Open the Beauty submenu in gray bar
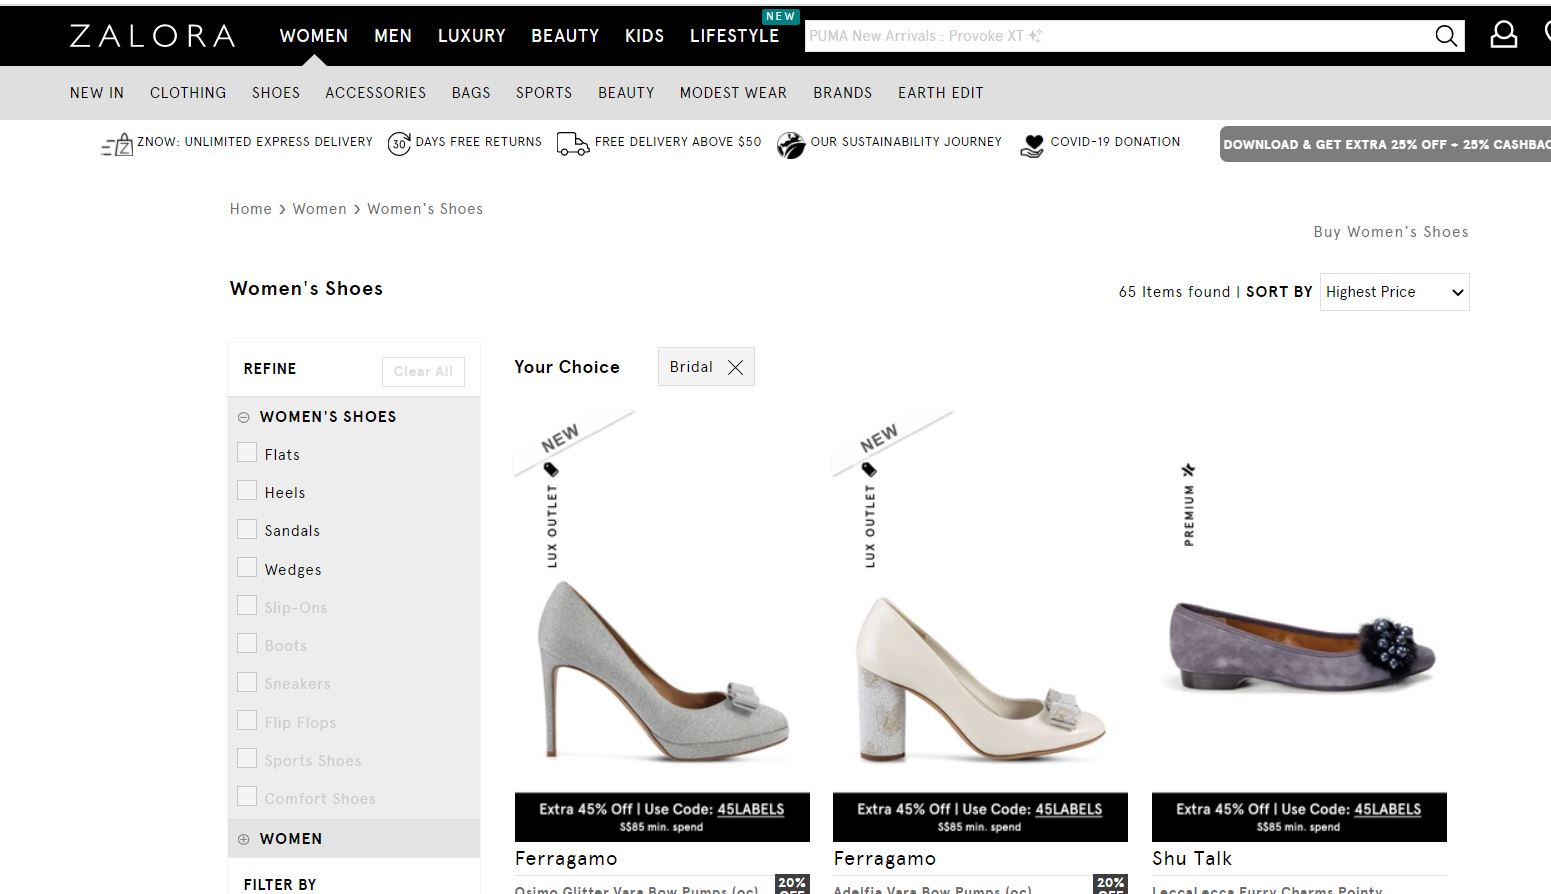Image resolution: width=1551 pixels, height=894 pixels. coord(626,93)
